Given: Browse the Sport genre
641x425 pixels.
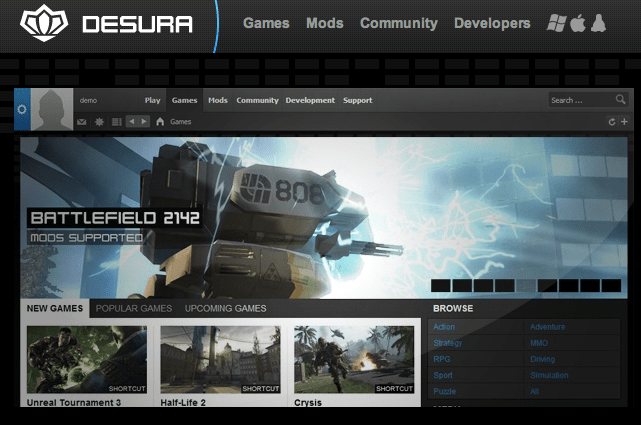Looking at the screenshot, I should point(443,375).
